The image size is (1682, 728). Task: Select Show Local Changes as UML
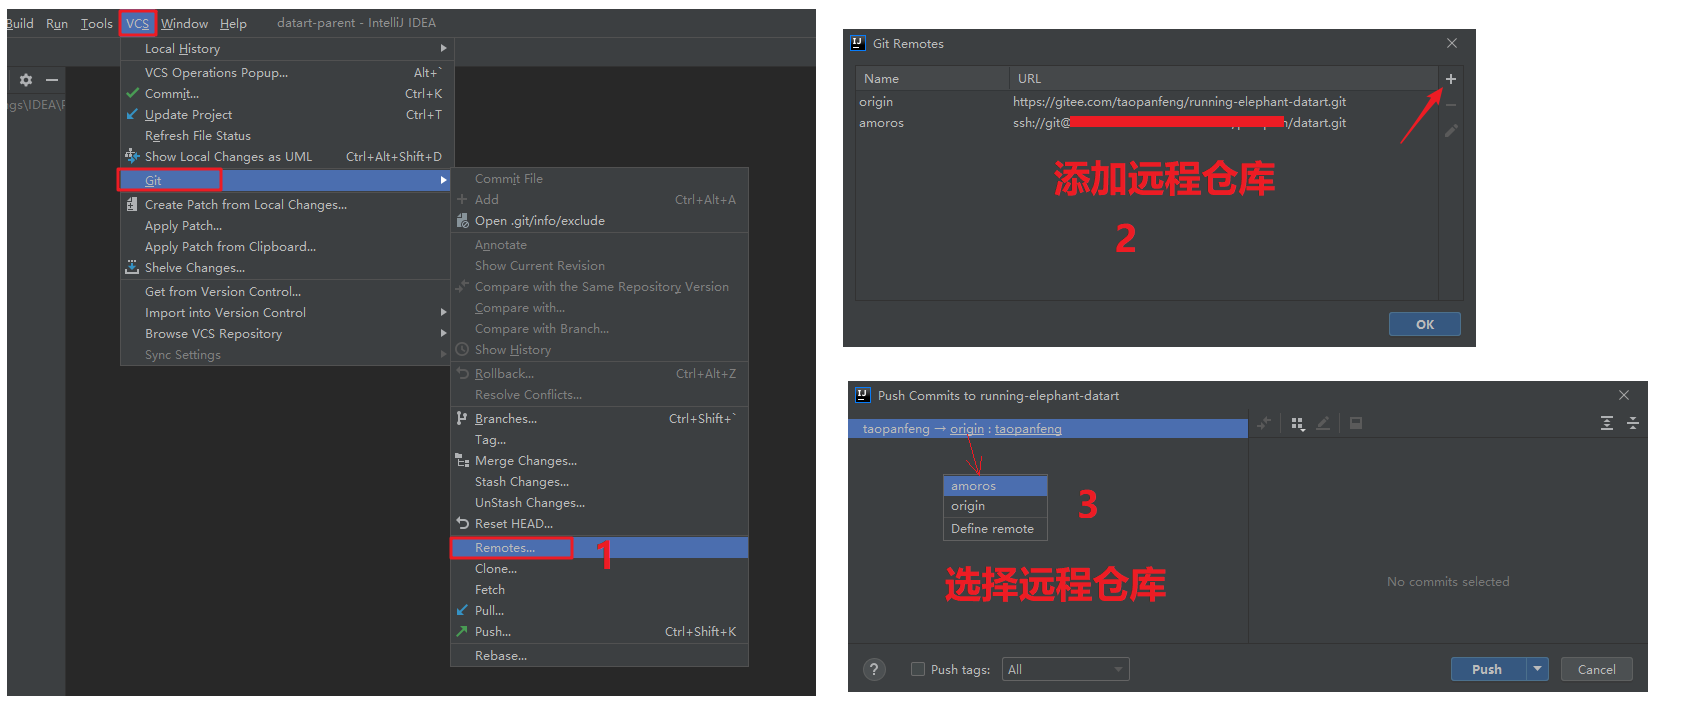click(x=286, y=156)
